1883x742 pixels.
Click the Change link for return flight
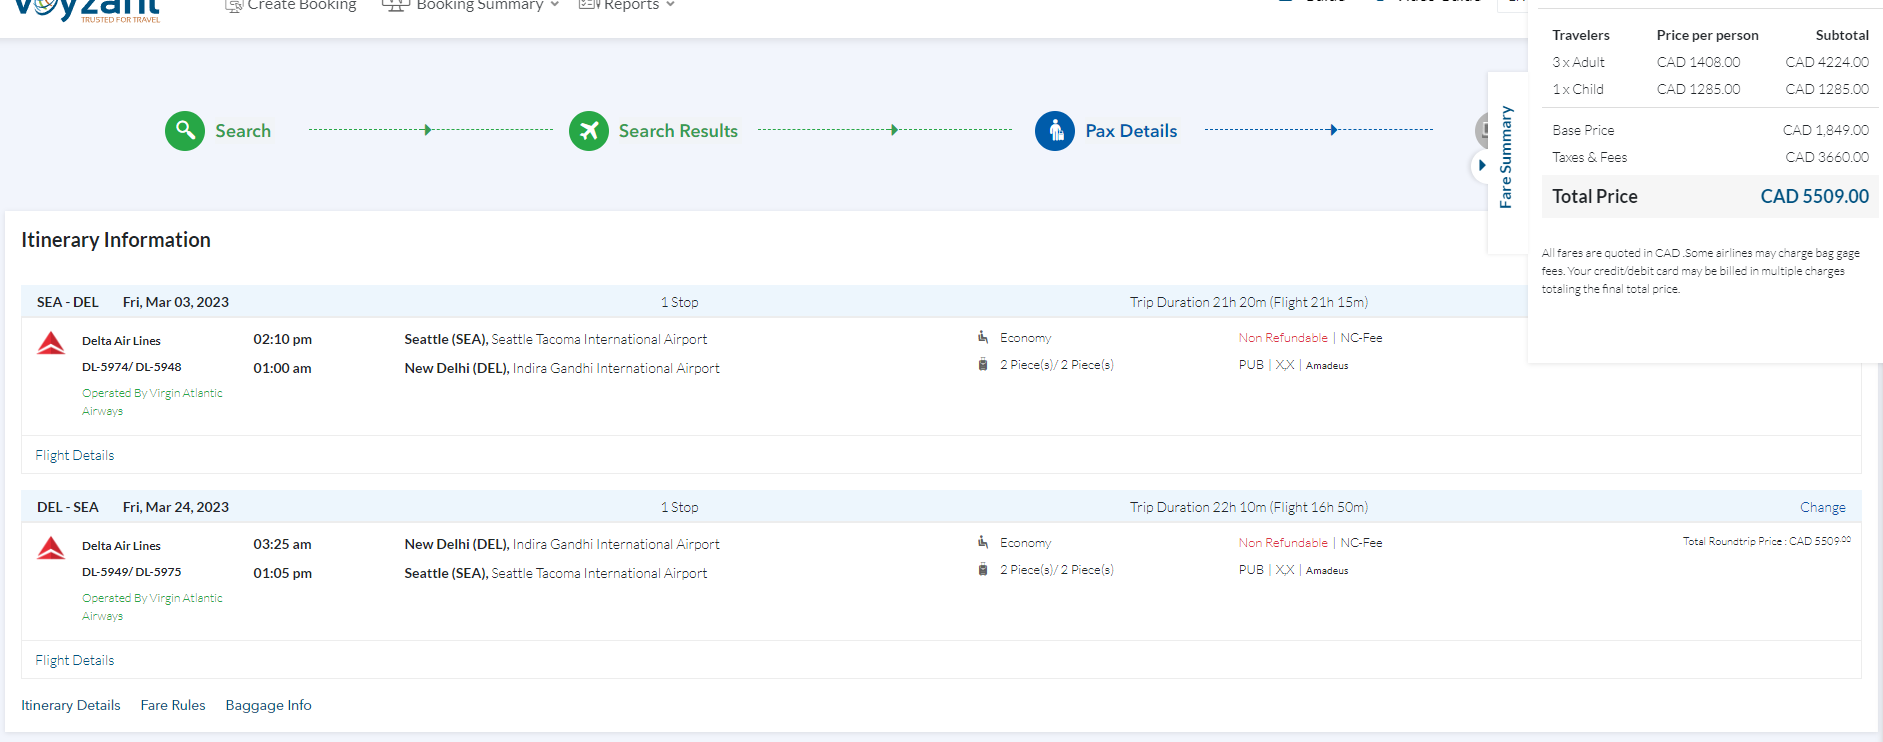click(1822, 507)
